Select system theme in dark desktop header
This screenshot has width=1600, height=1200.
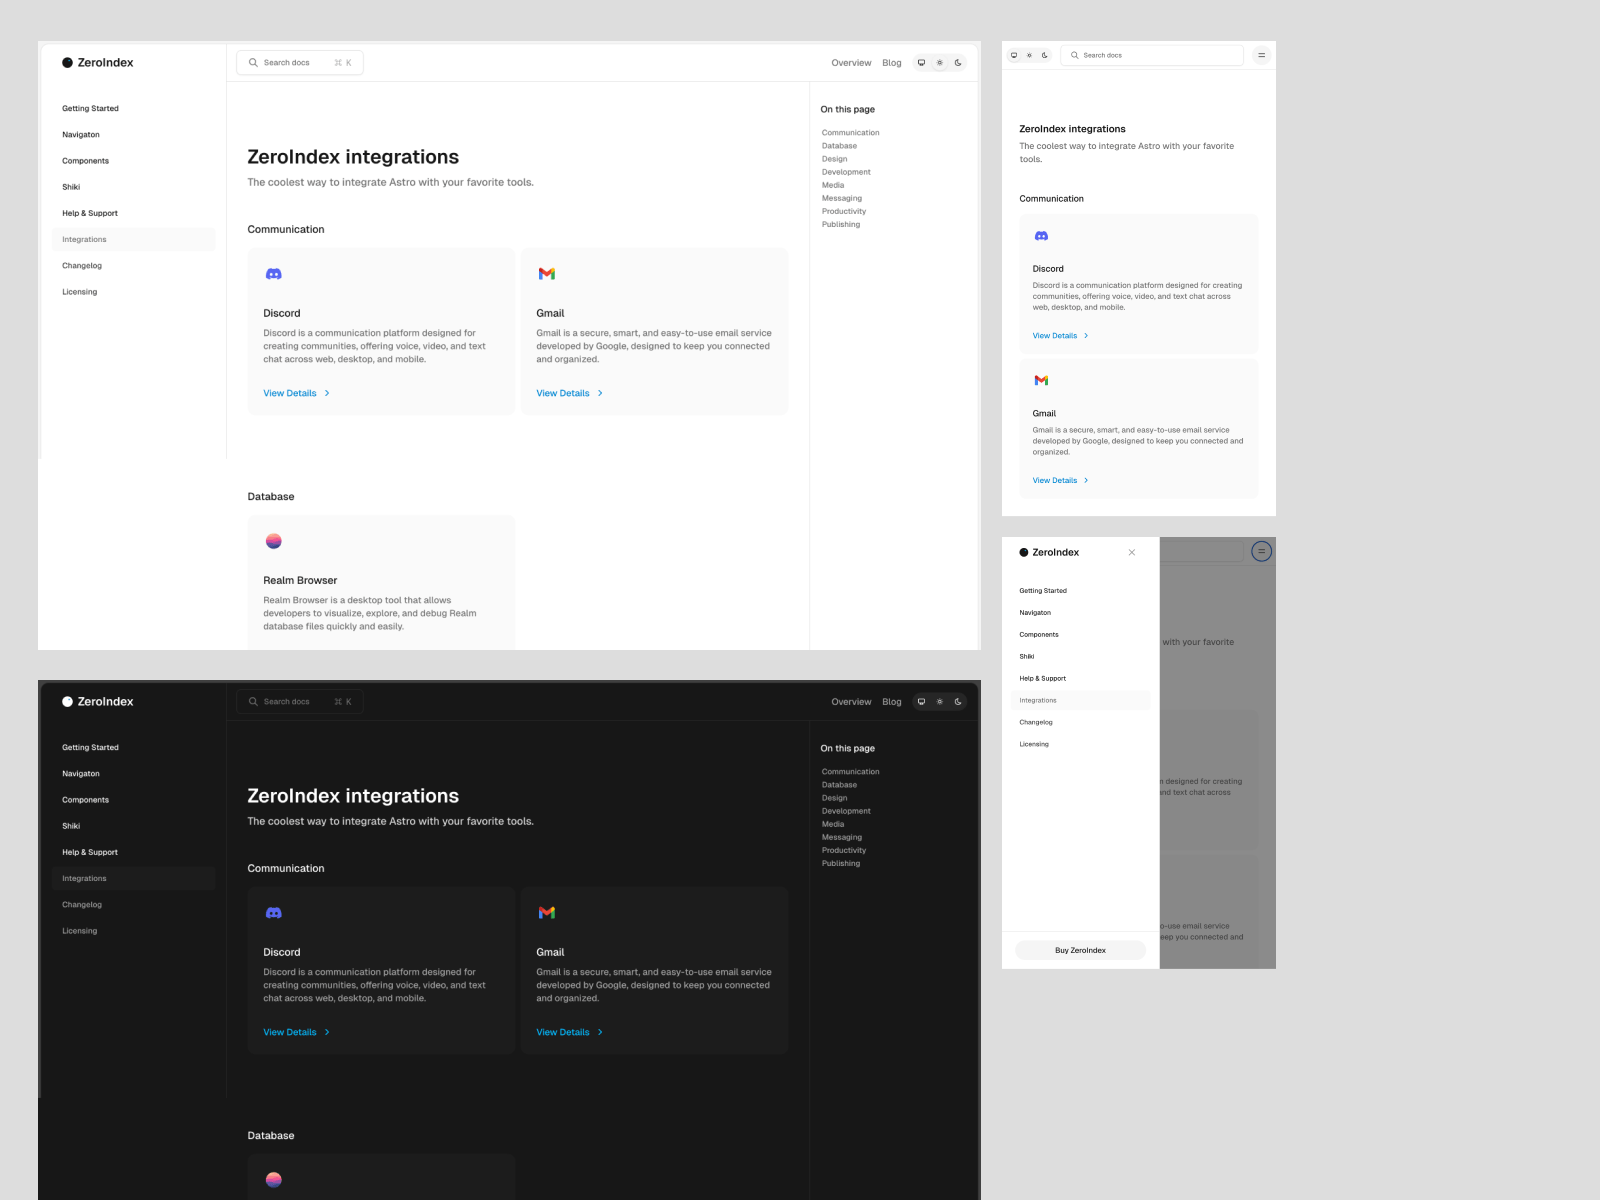click(x=921, y=701)
